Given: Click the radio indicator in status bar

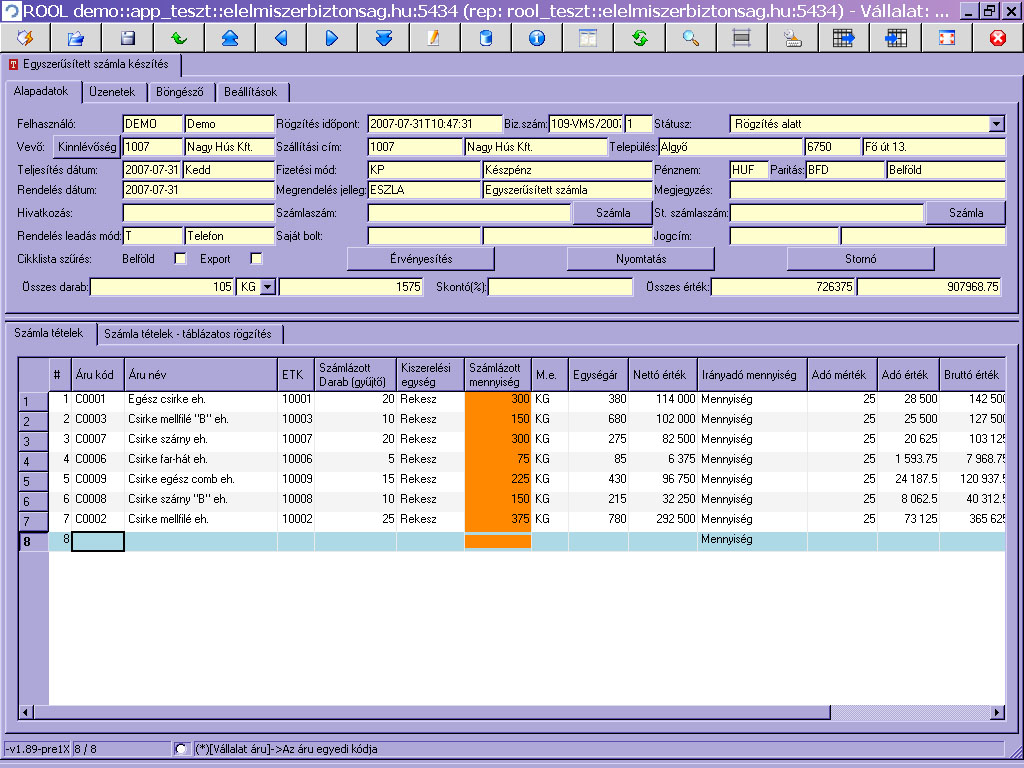Looking at the screenshot, I should [181, 749].
